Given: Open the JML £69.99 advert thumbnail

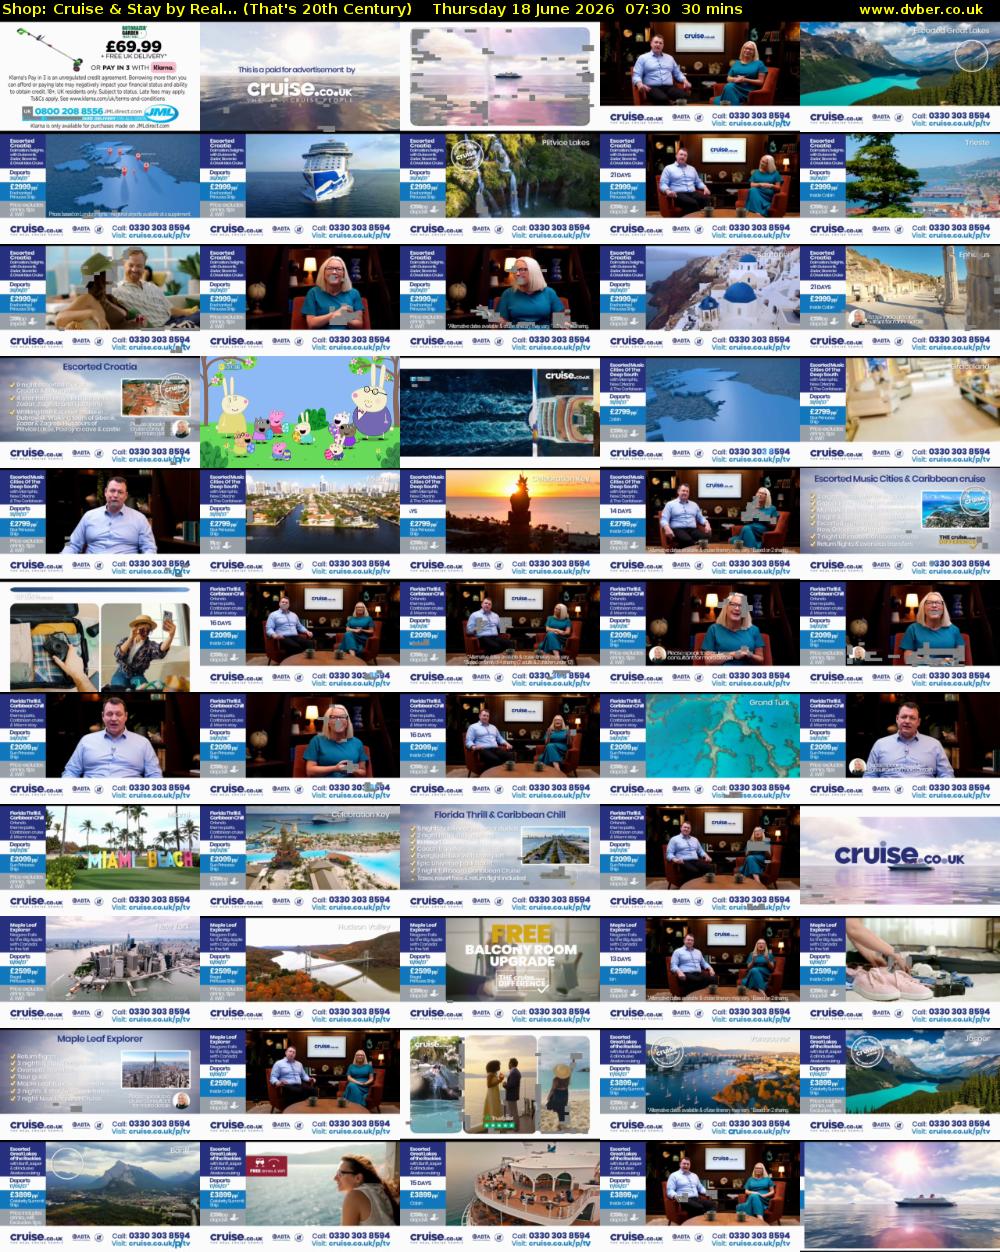Looking at the screenshot, I should coord(100,76).
